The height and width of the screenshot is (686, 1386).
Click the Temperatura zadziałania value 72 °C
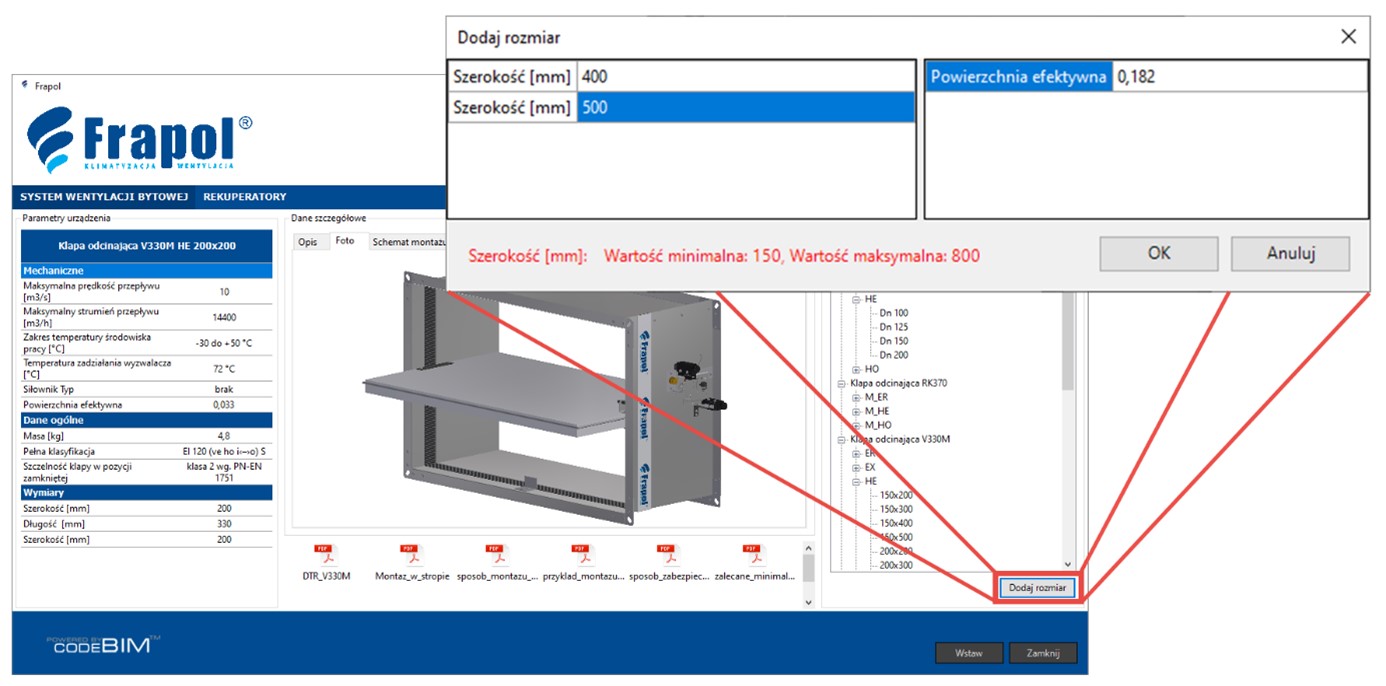(x=223, y=369)
